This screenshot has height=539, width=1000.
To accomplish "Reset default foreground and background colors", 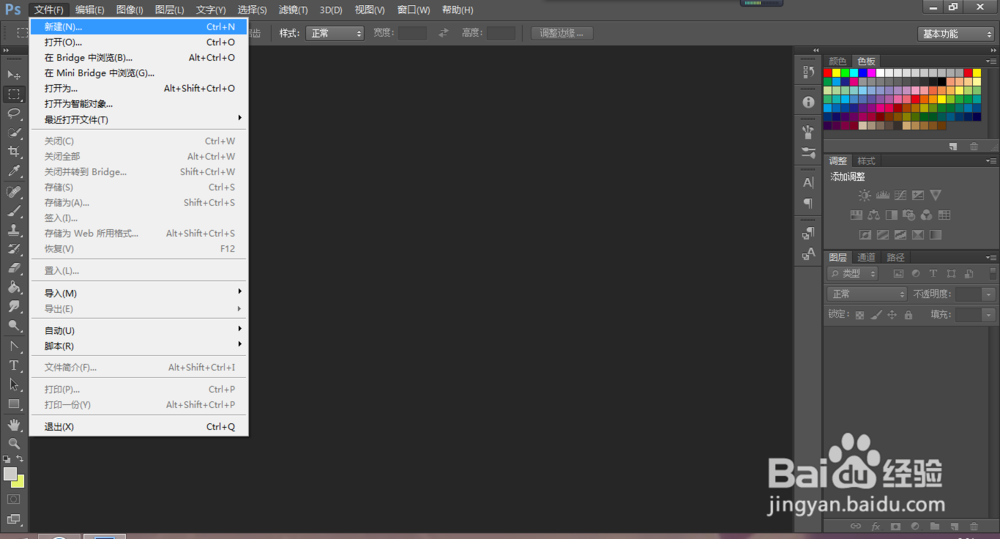I will 6,459.
